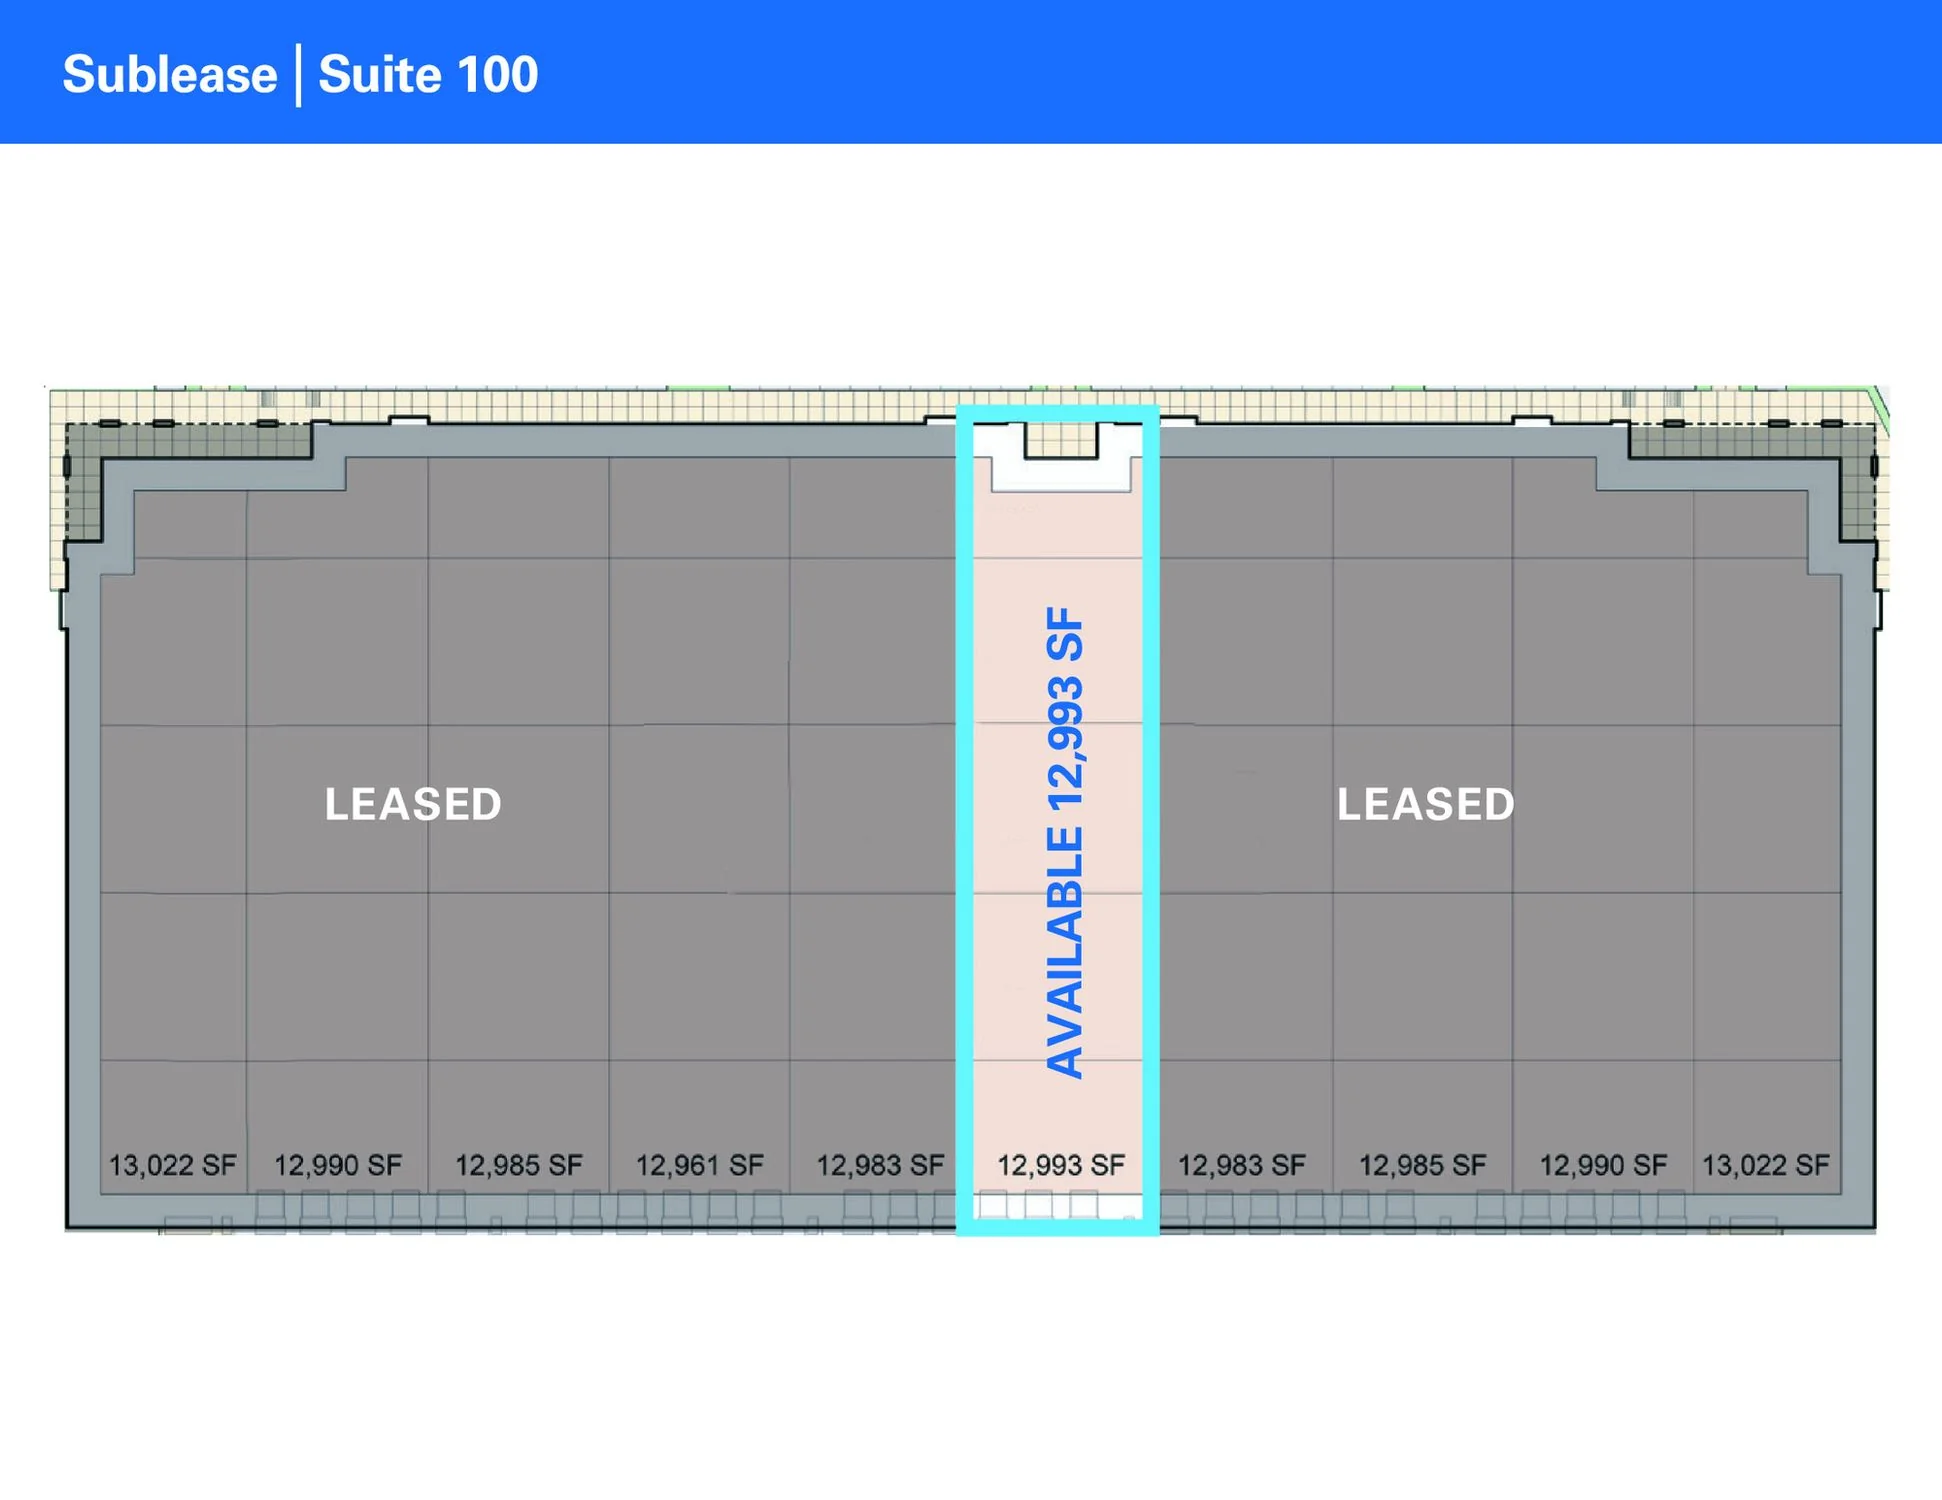Select "12,990 SF" label in left leased section
The height and width of the screenshot is (1500, 1942).
tap(338, 1165)
